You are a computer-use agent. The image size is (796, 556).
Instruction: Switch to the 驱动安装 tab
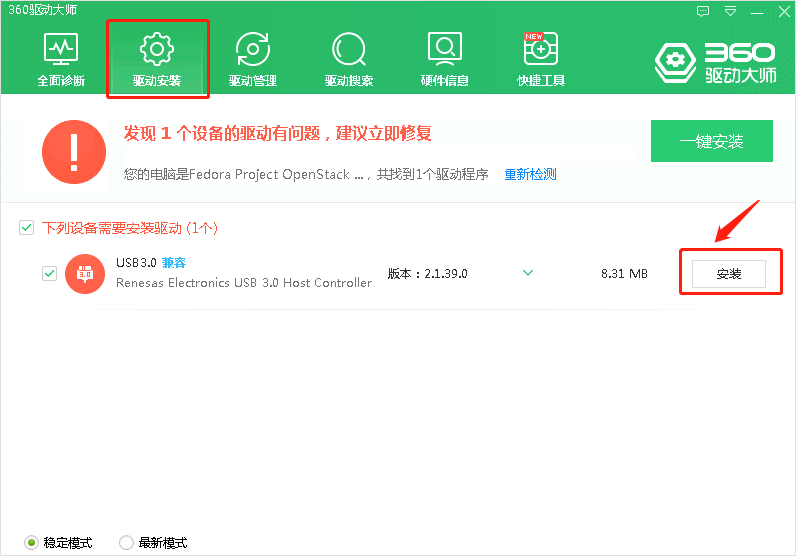click(157, 59)
